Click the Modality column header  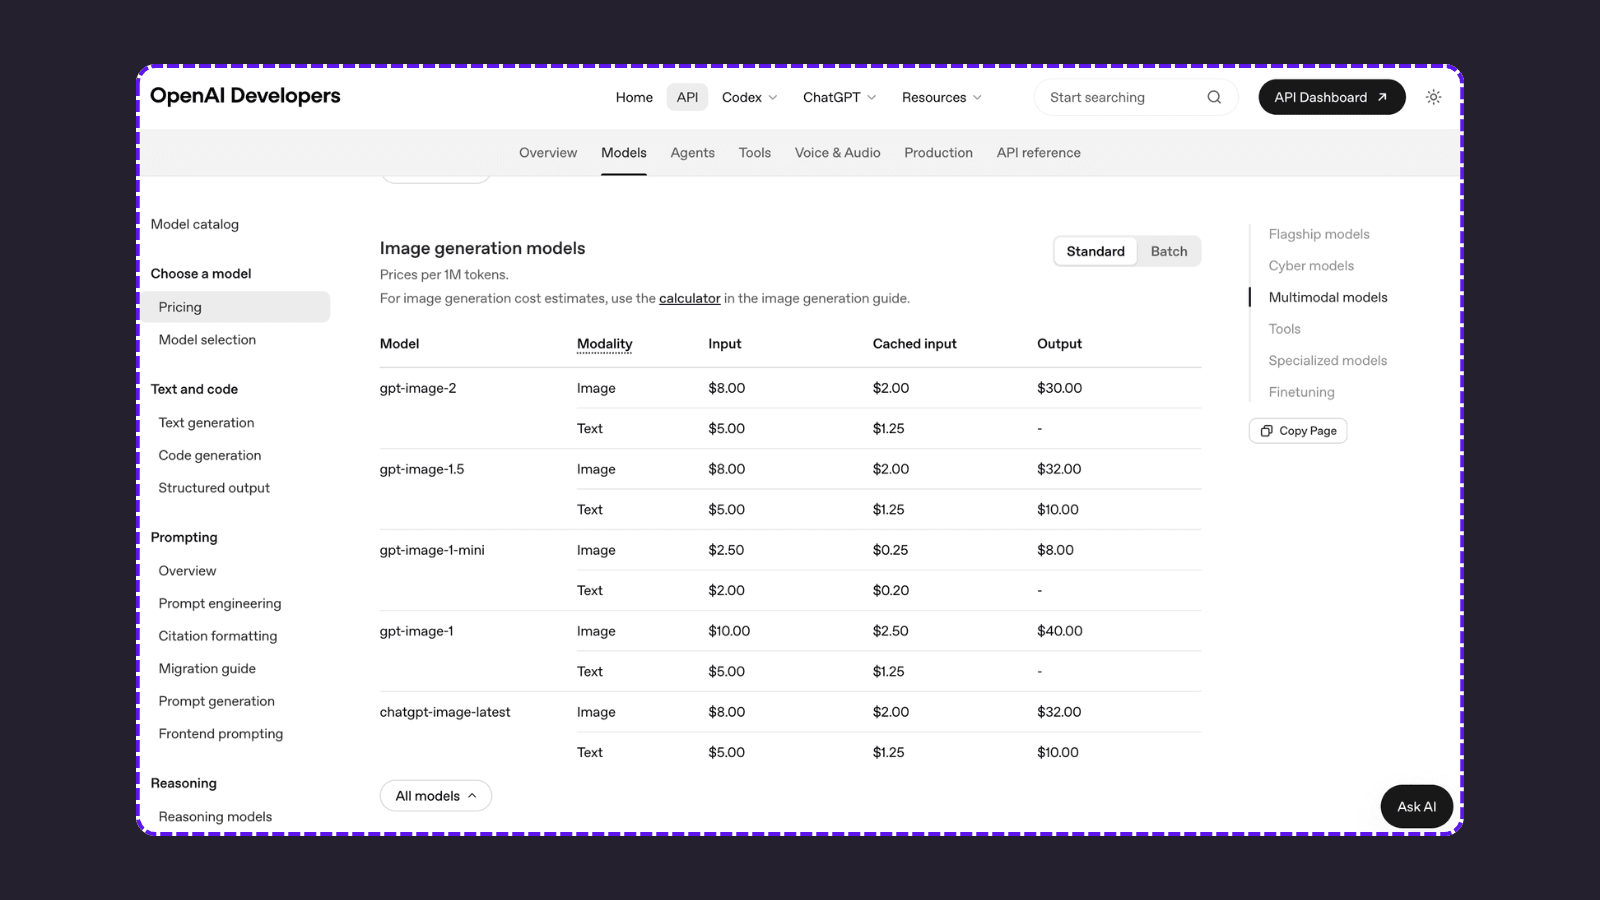(x=605, y=344)
